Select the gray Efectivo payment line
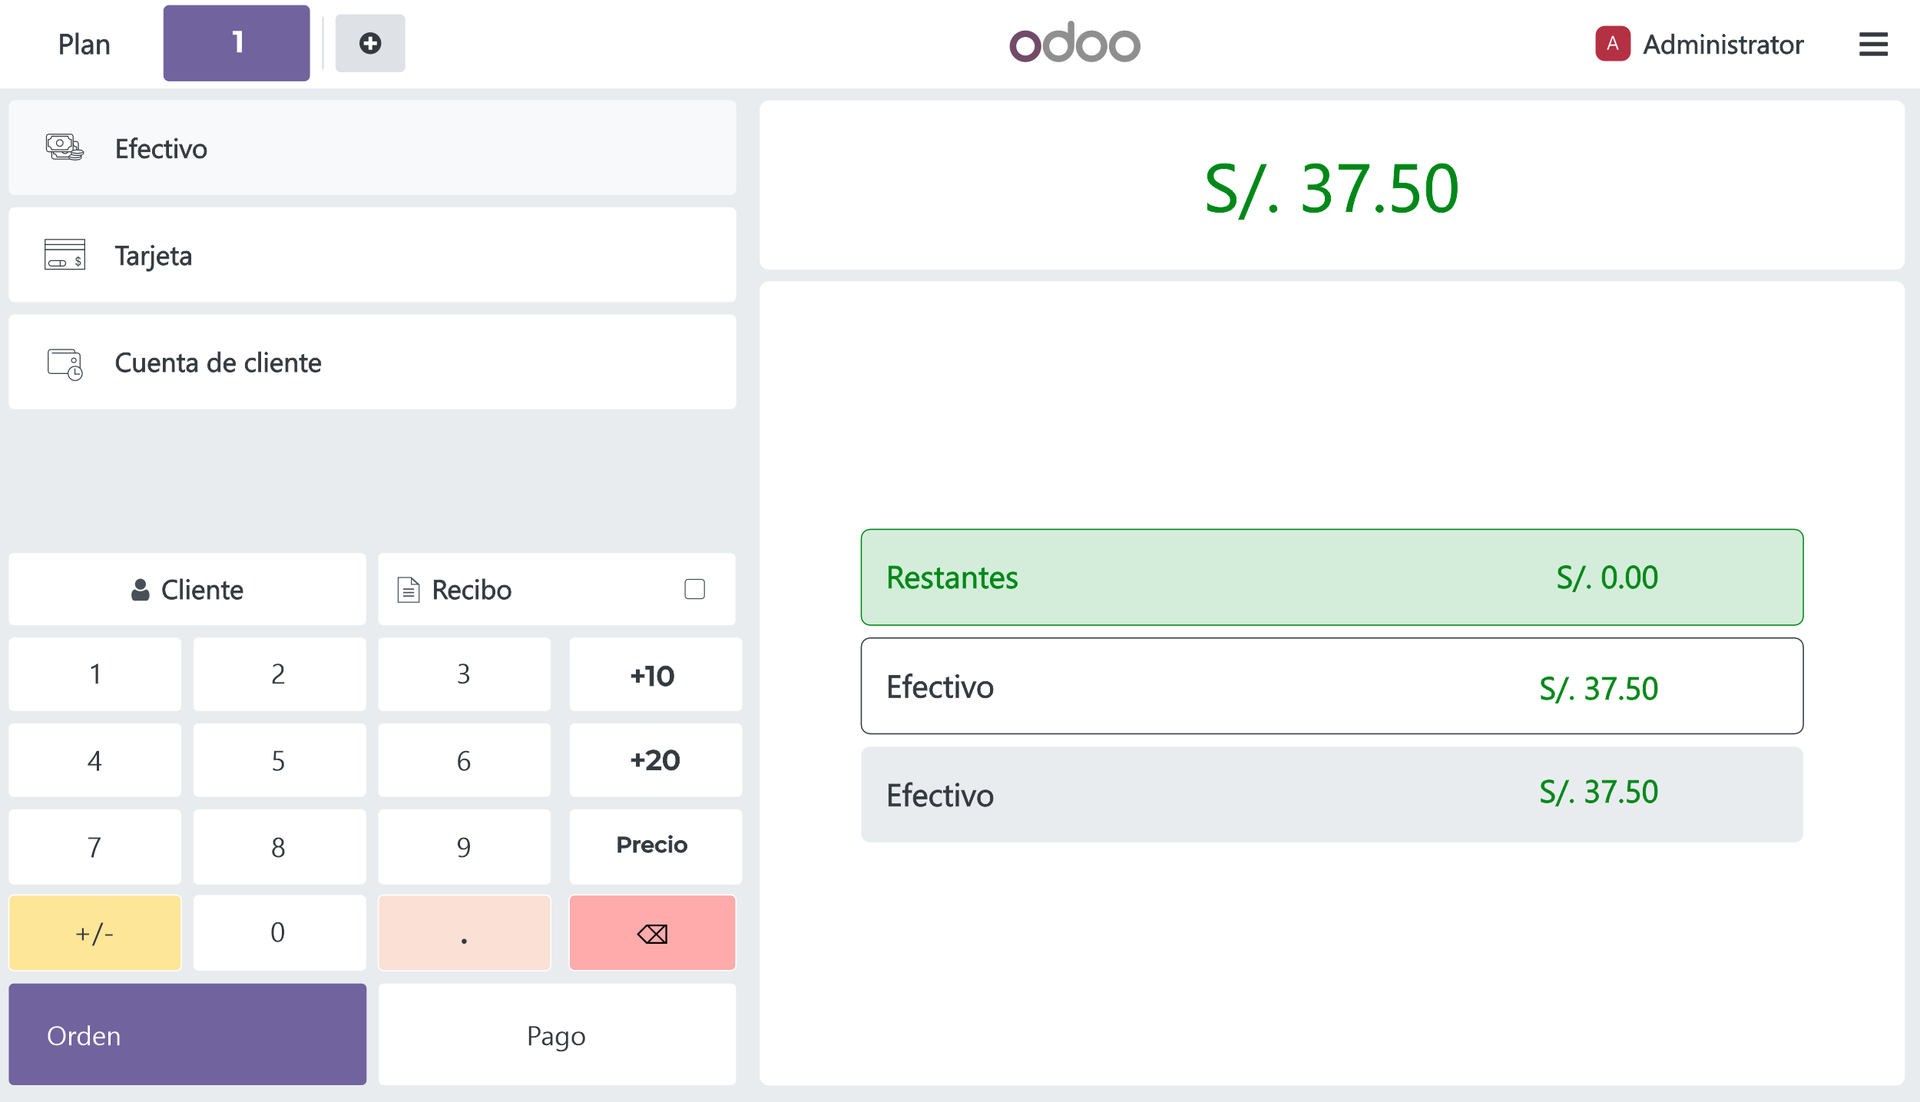The height and width of the screenshot is (1102, 1920). click(1331, 795)
